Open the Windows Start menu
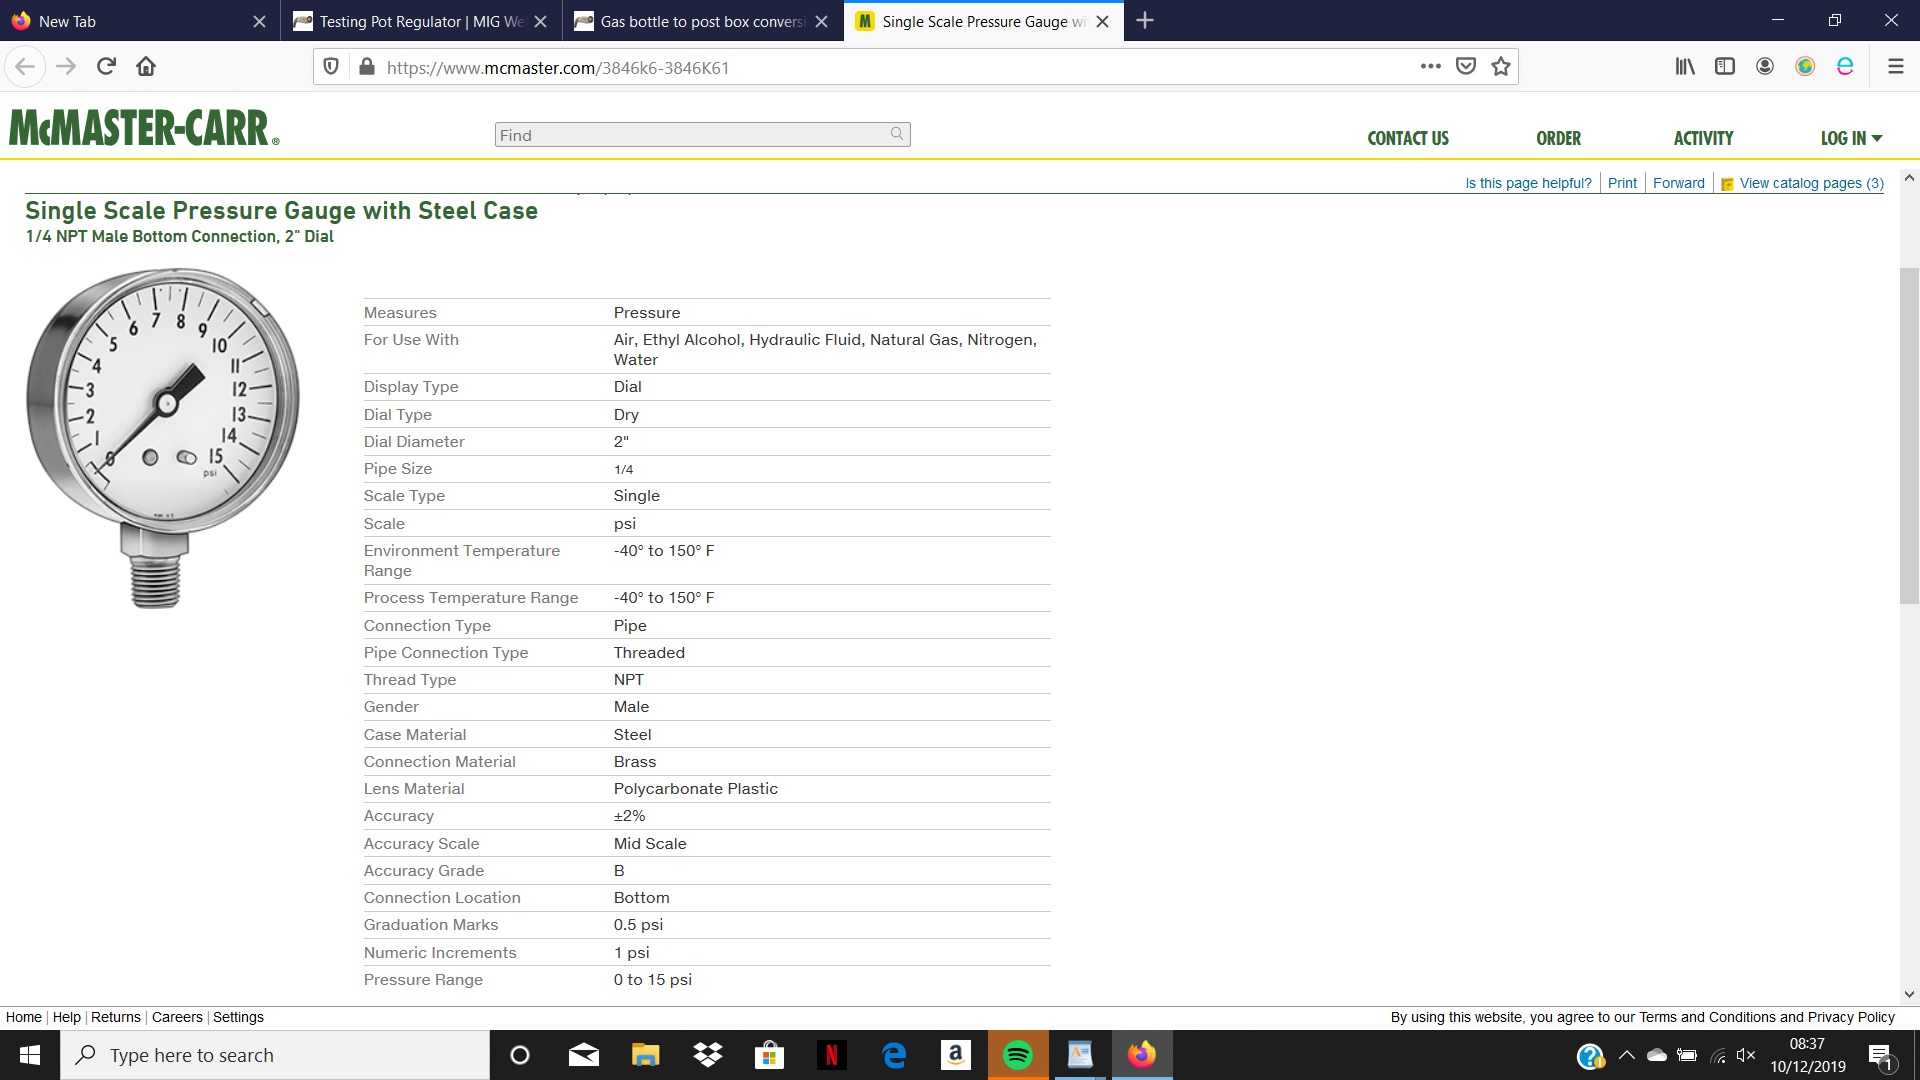Screen dimensions: 1920x1080 coord(30,1055)
